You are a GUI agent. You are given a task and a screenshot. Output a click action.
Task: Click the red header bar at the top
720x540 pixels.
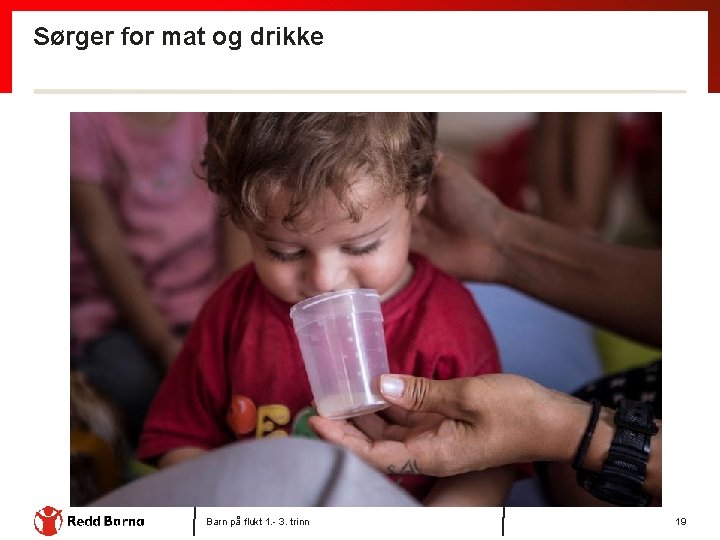click(360, 5)
